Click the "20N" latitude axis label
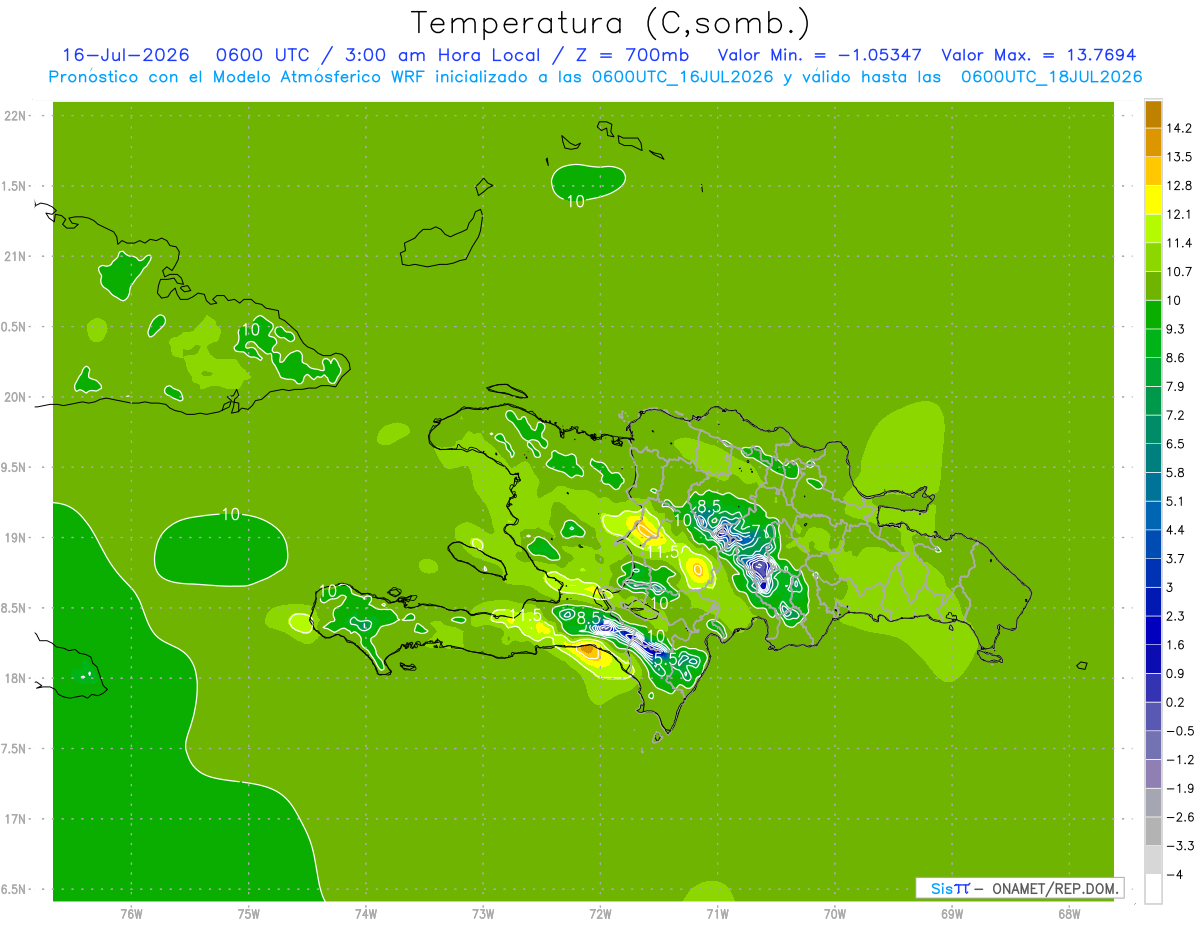The image size is (1200, 927). 15,397
